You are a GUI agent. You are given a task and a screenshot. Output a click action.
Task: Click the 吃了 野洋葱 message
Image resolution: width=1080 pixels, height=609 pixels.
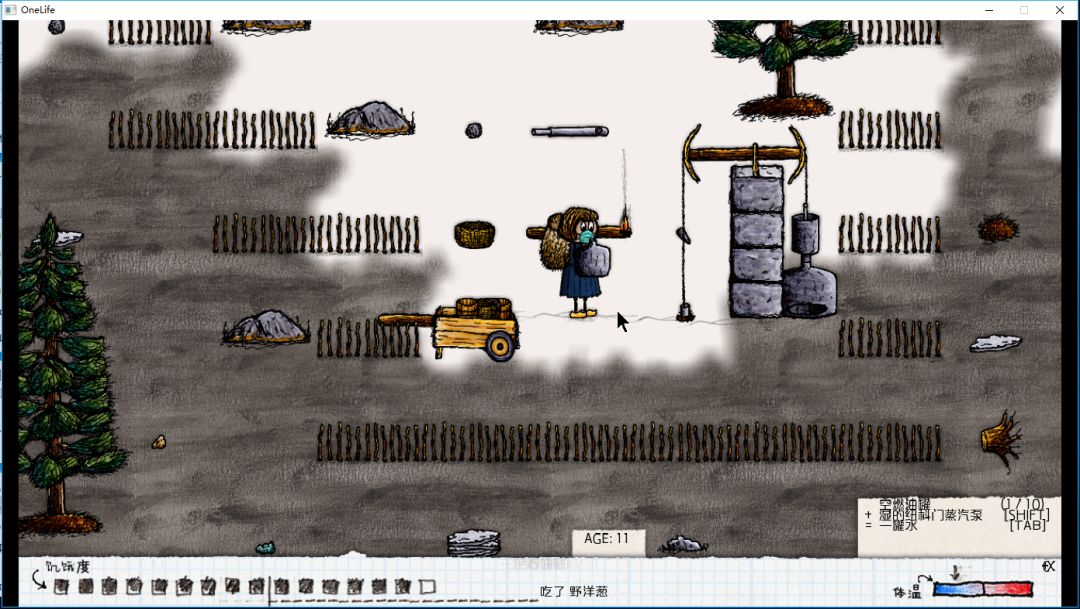click(x=574, y=591)
